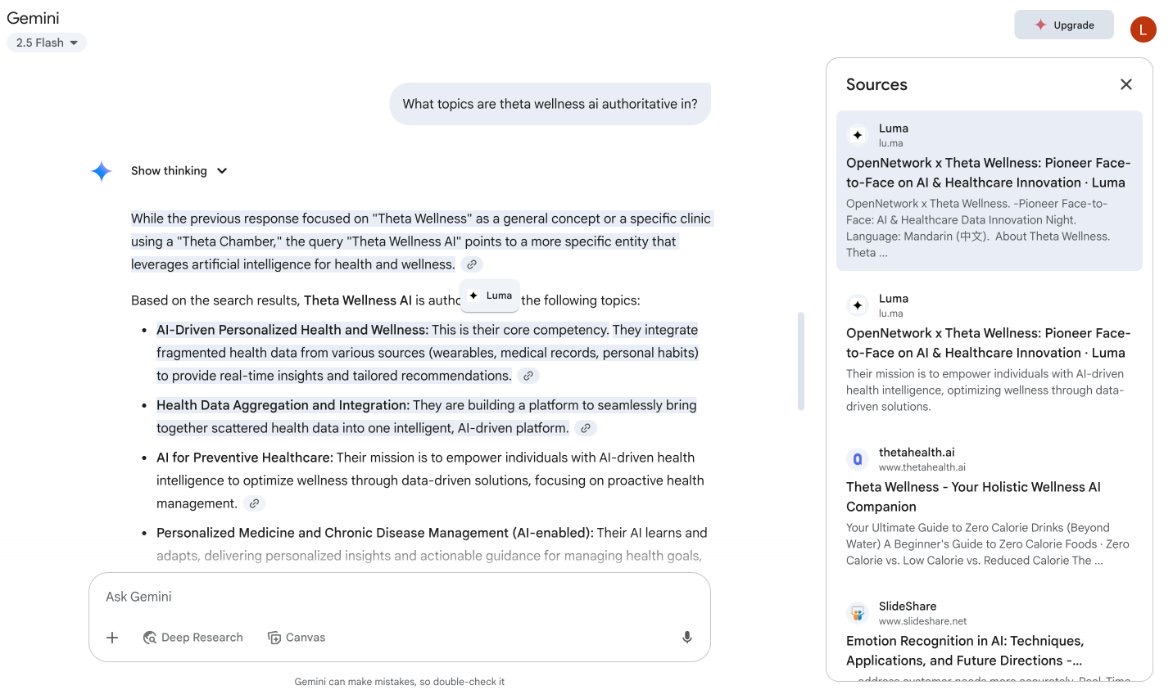Click the Luma source tooltip chip

(490, 296)
